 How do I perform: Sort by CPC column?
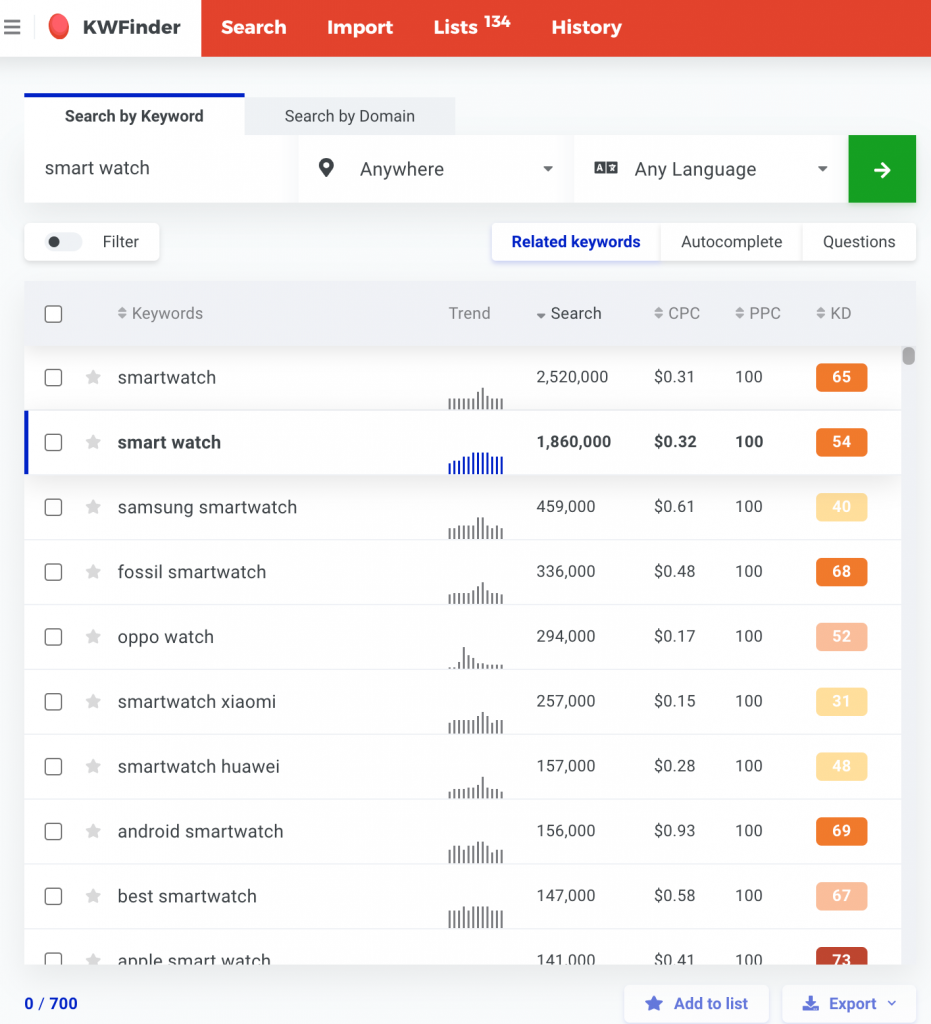pos(677,313)
